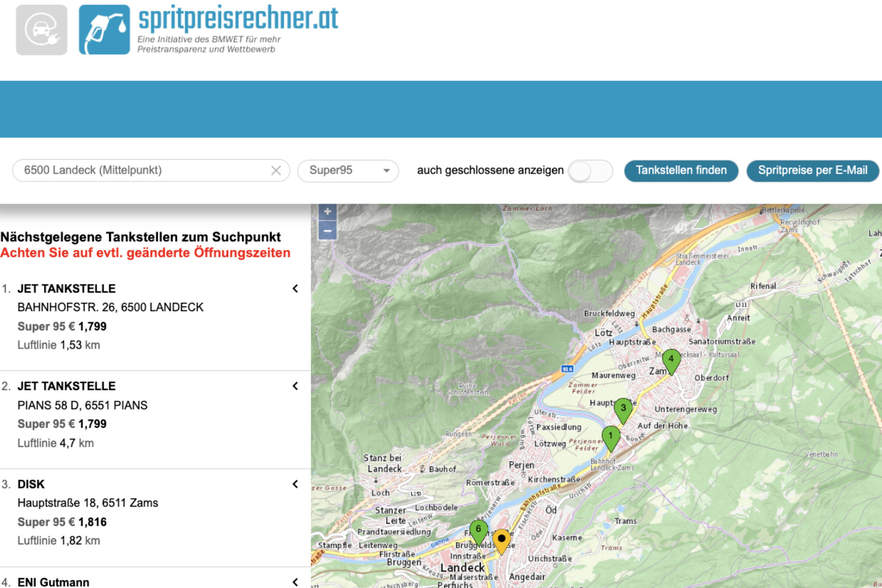Screen dimensions: 882x588
Task: Zoom in the map with plus button
Action: click(x=327, y=212)
